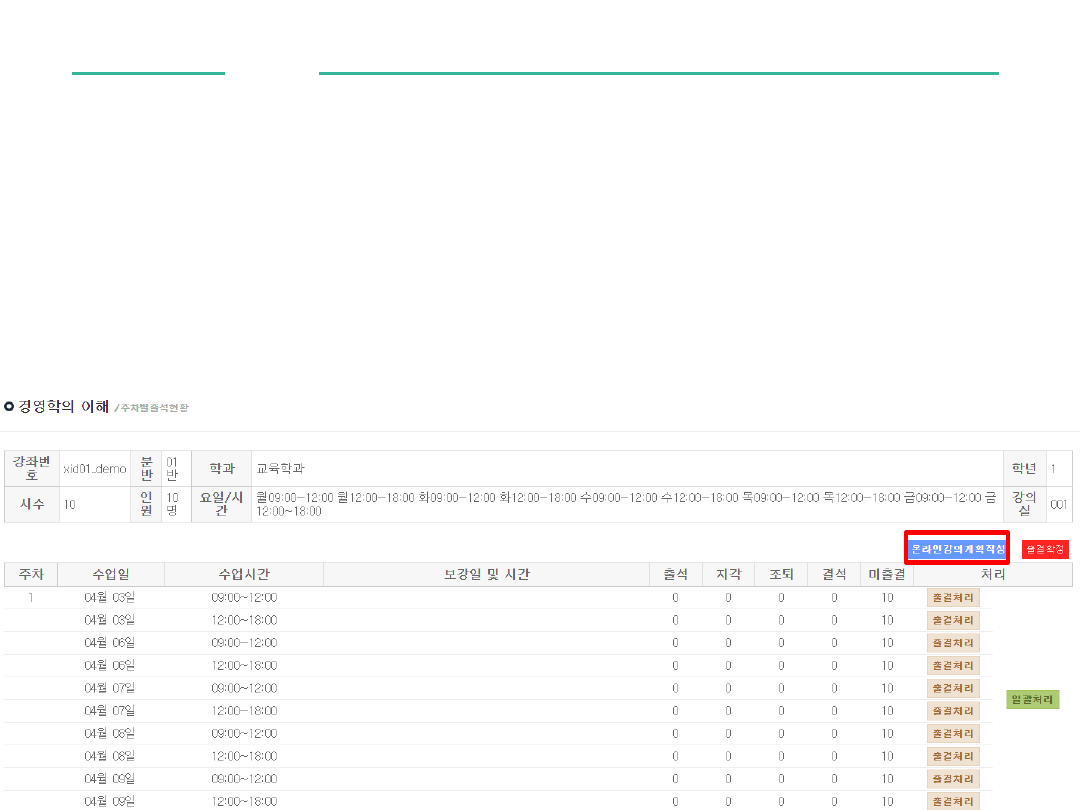
Task: Click the xid01_demo course number cell
Action: pyautogui.click(x=95, y=468)
